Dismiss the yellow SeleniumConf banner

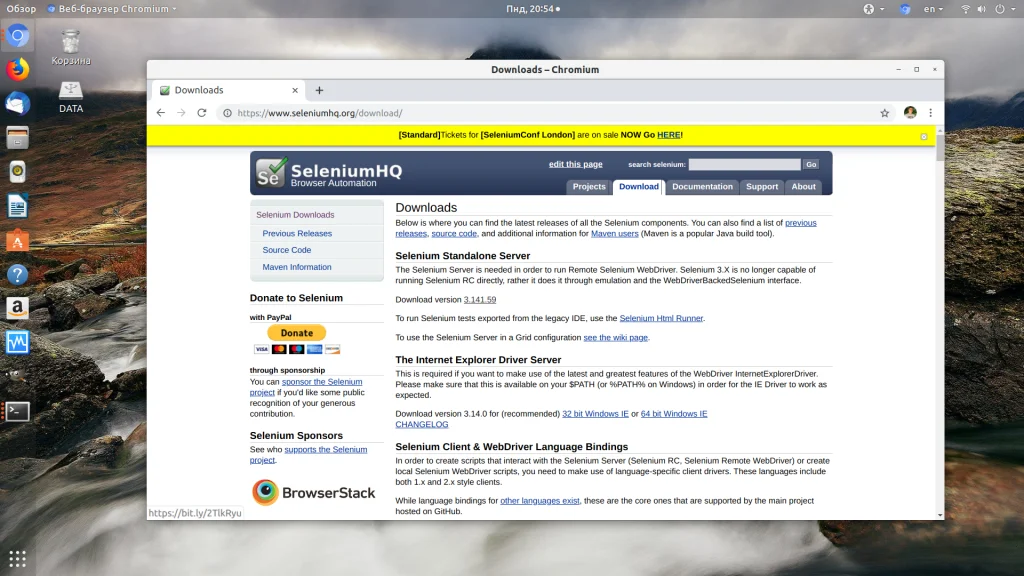923,136
